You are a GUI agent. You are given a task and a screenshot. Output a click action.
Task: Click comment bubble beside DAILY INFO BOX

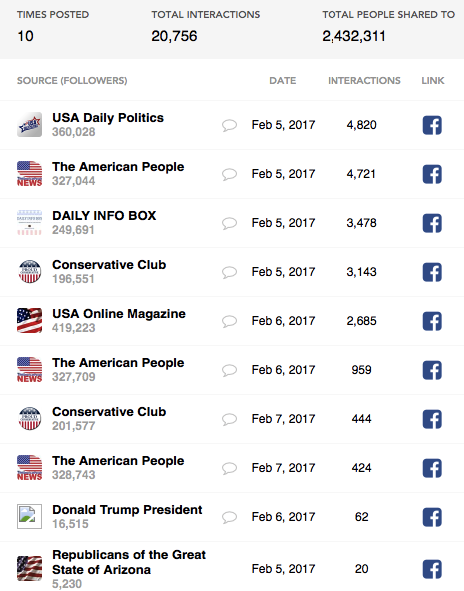229,223
